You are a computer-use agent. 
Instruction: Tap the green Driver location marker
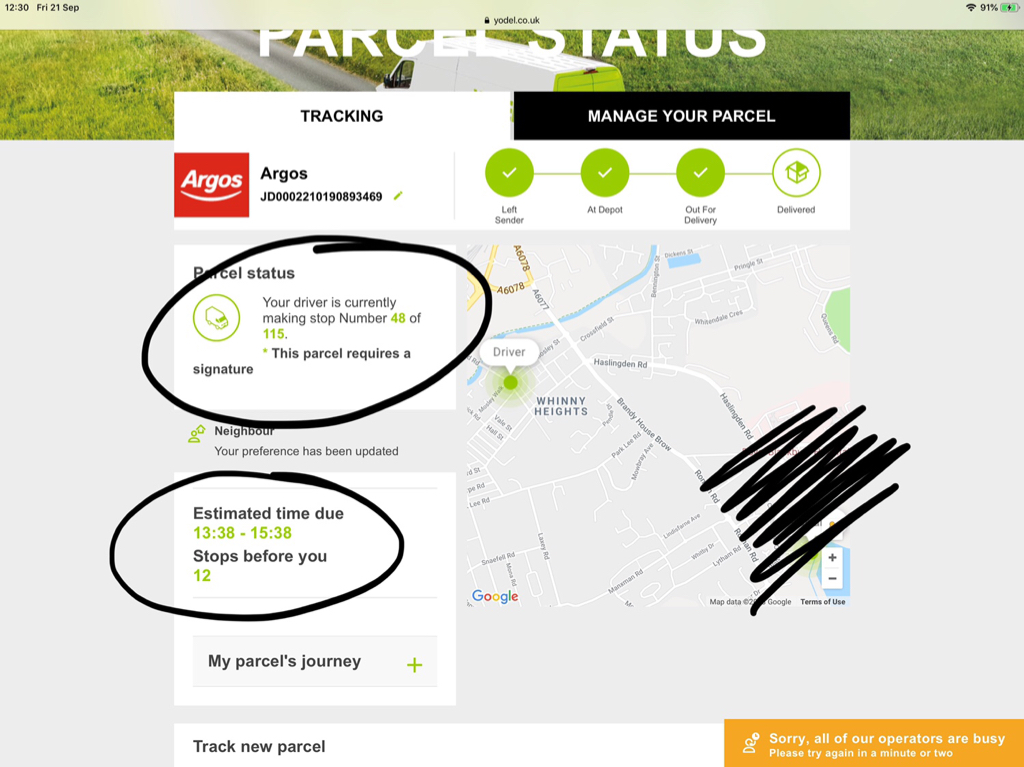coord(511,383)
